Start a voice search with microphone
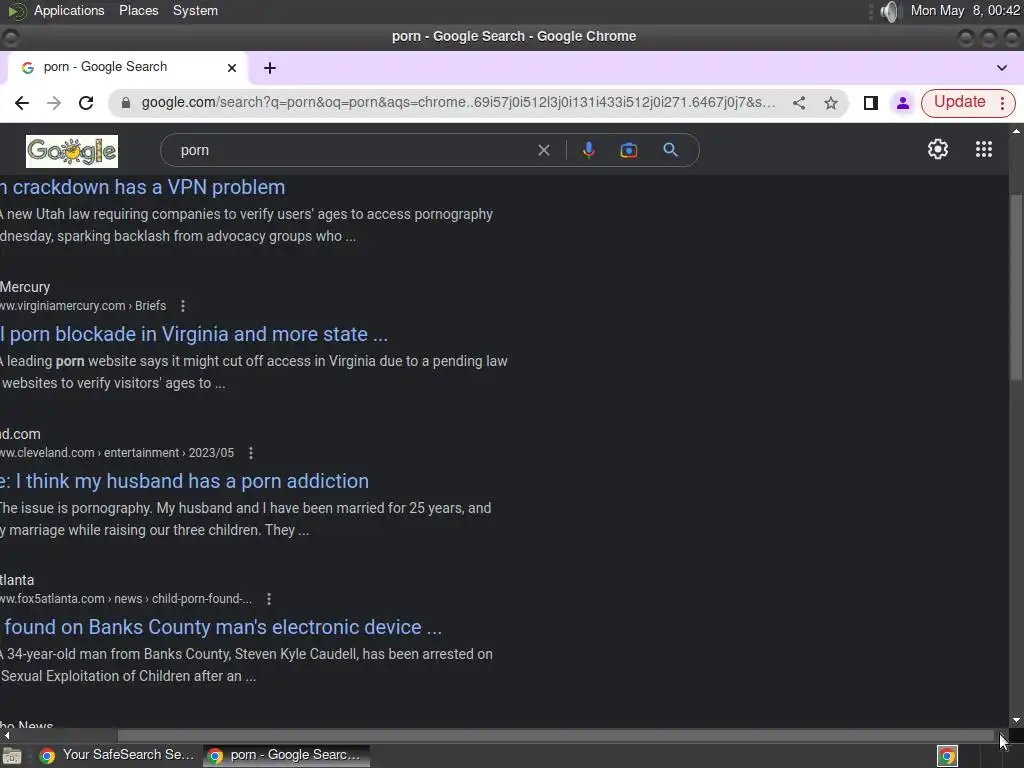Screen dimensions: 1024x768 pyautogui.click(x=588, y=150)
